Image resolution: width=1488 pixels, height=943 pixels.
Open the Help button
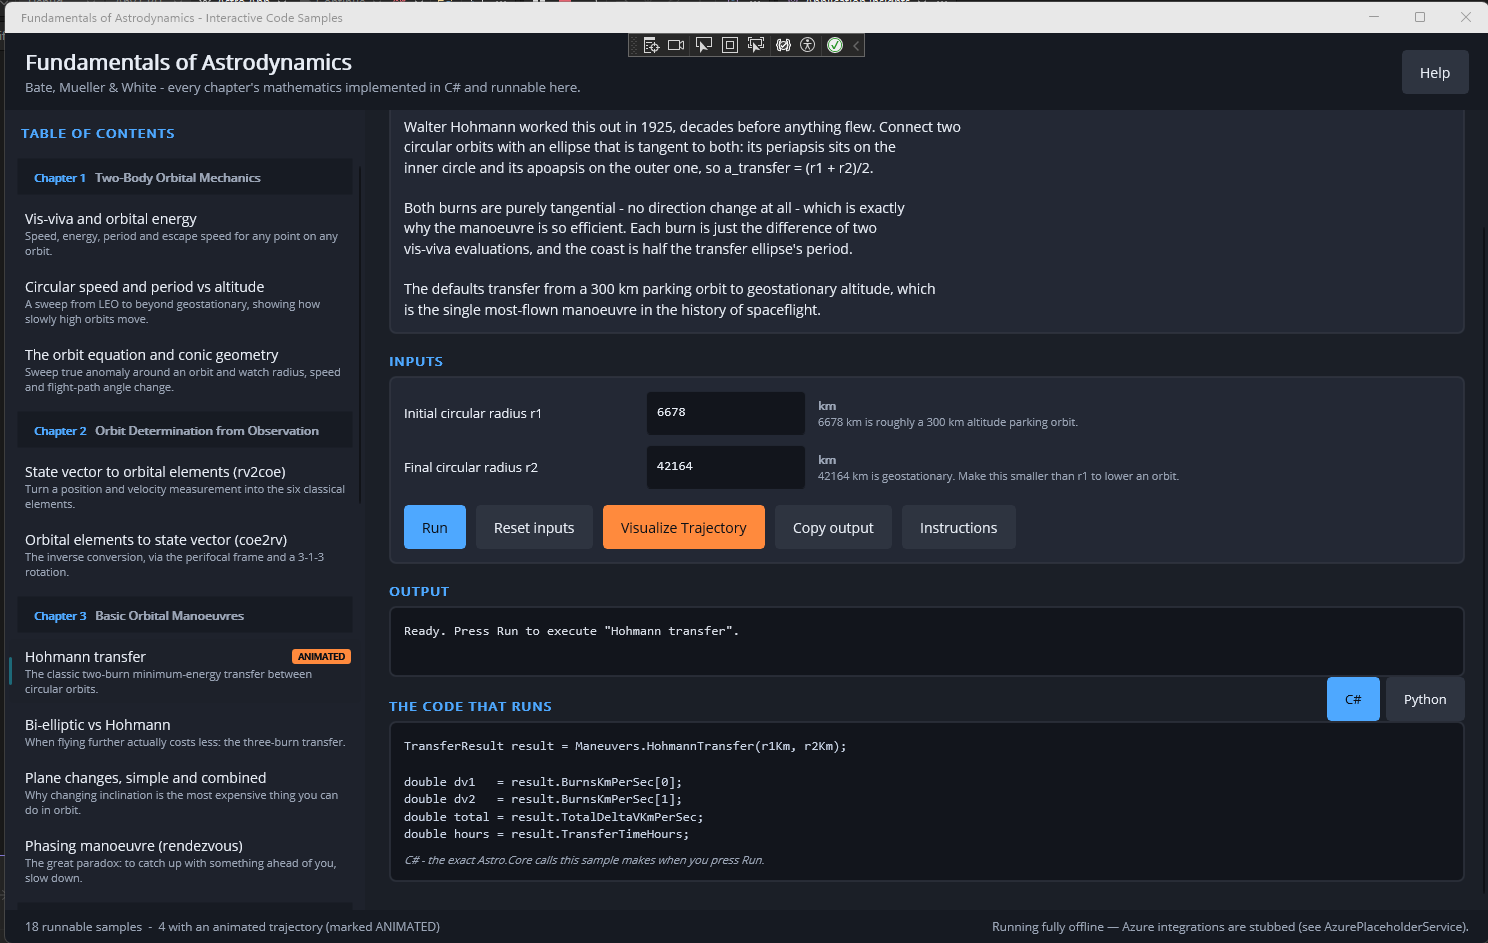tap(1435, 72)
